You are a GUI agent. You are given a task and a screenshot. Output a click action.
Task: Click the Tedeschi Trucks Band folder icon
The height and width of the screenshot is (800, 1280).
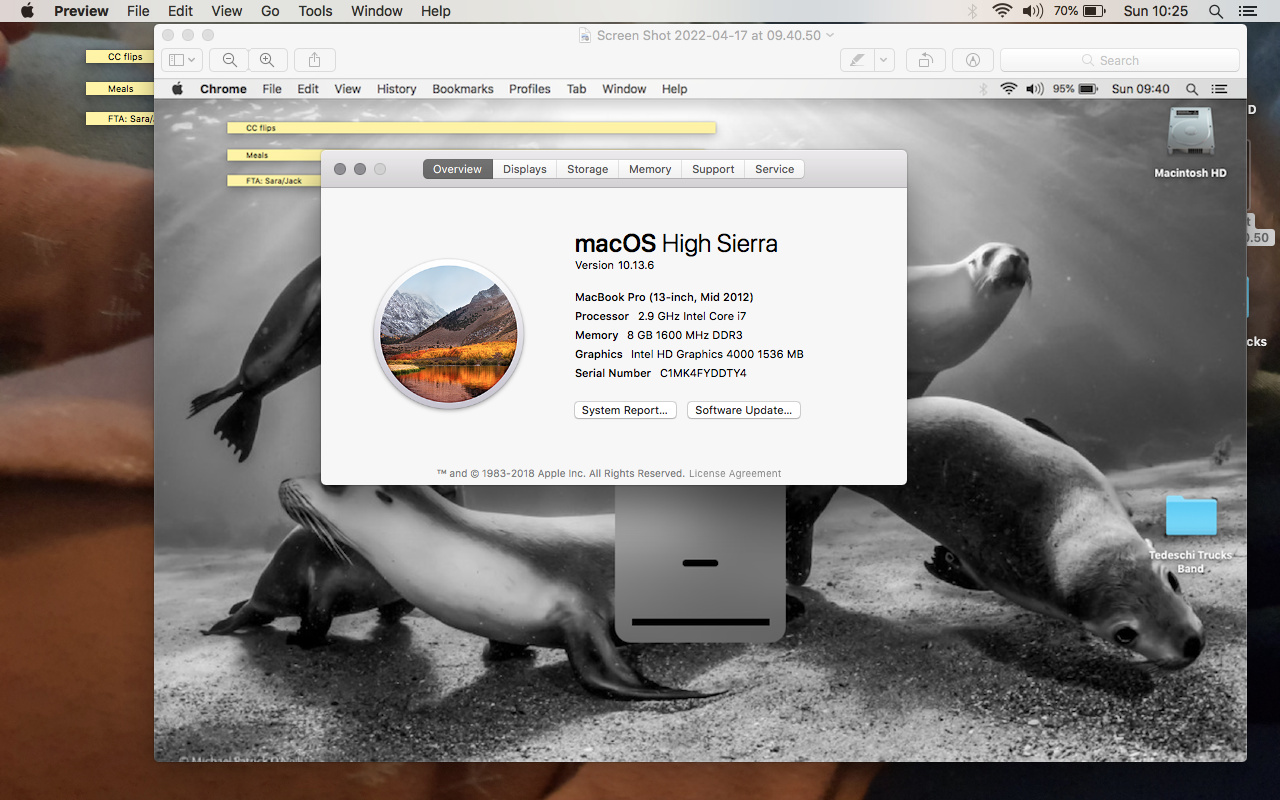click(x=1191, y=515)
